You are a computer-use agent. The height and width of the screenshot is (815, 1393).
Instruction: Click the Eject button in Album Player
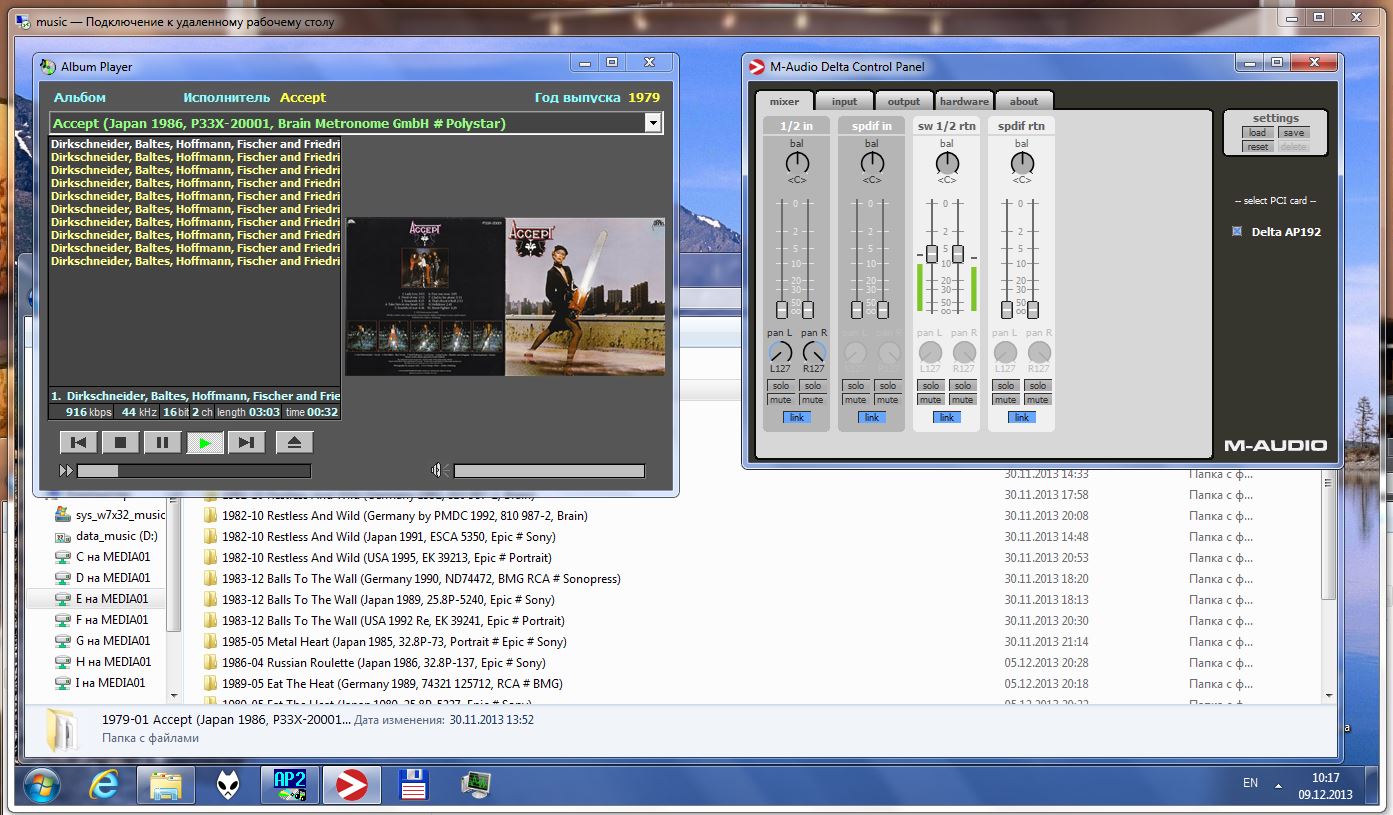click(294, 442)
